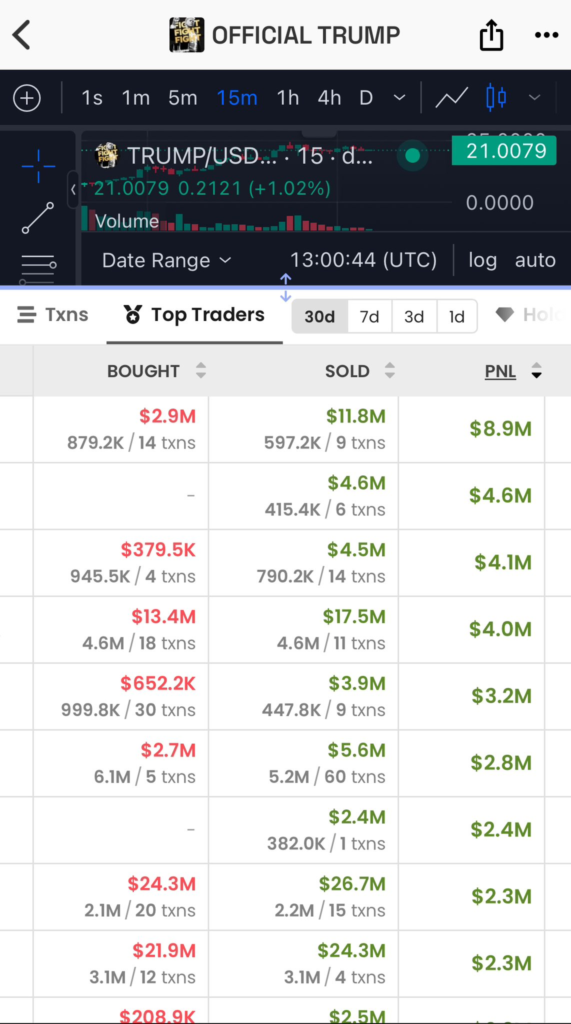
Task: Click the $11.8M sold value
Action: [x=356, y=416]
